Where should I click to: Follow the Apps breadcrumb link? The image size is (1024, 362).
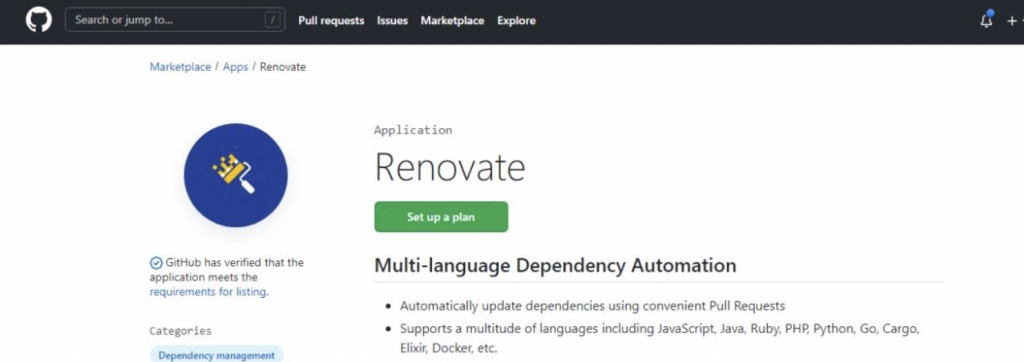tap(236, 67)
